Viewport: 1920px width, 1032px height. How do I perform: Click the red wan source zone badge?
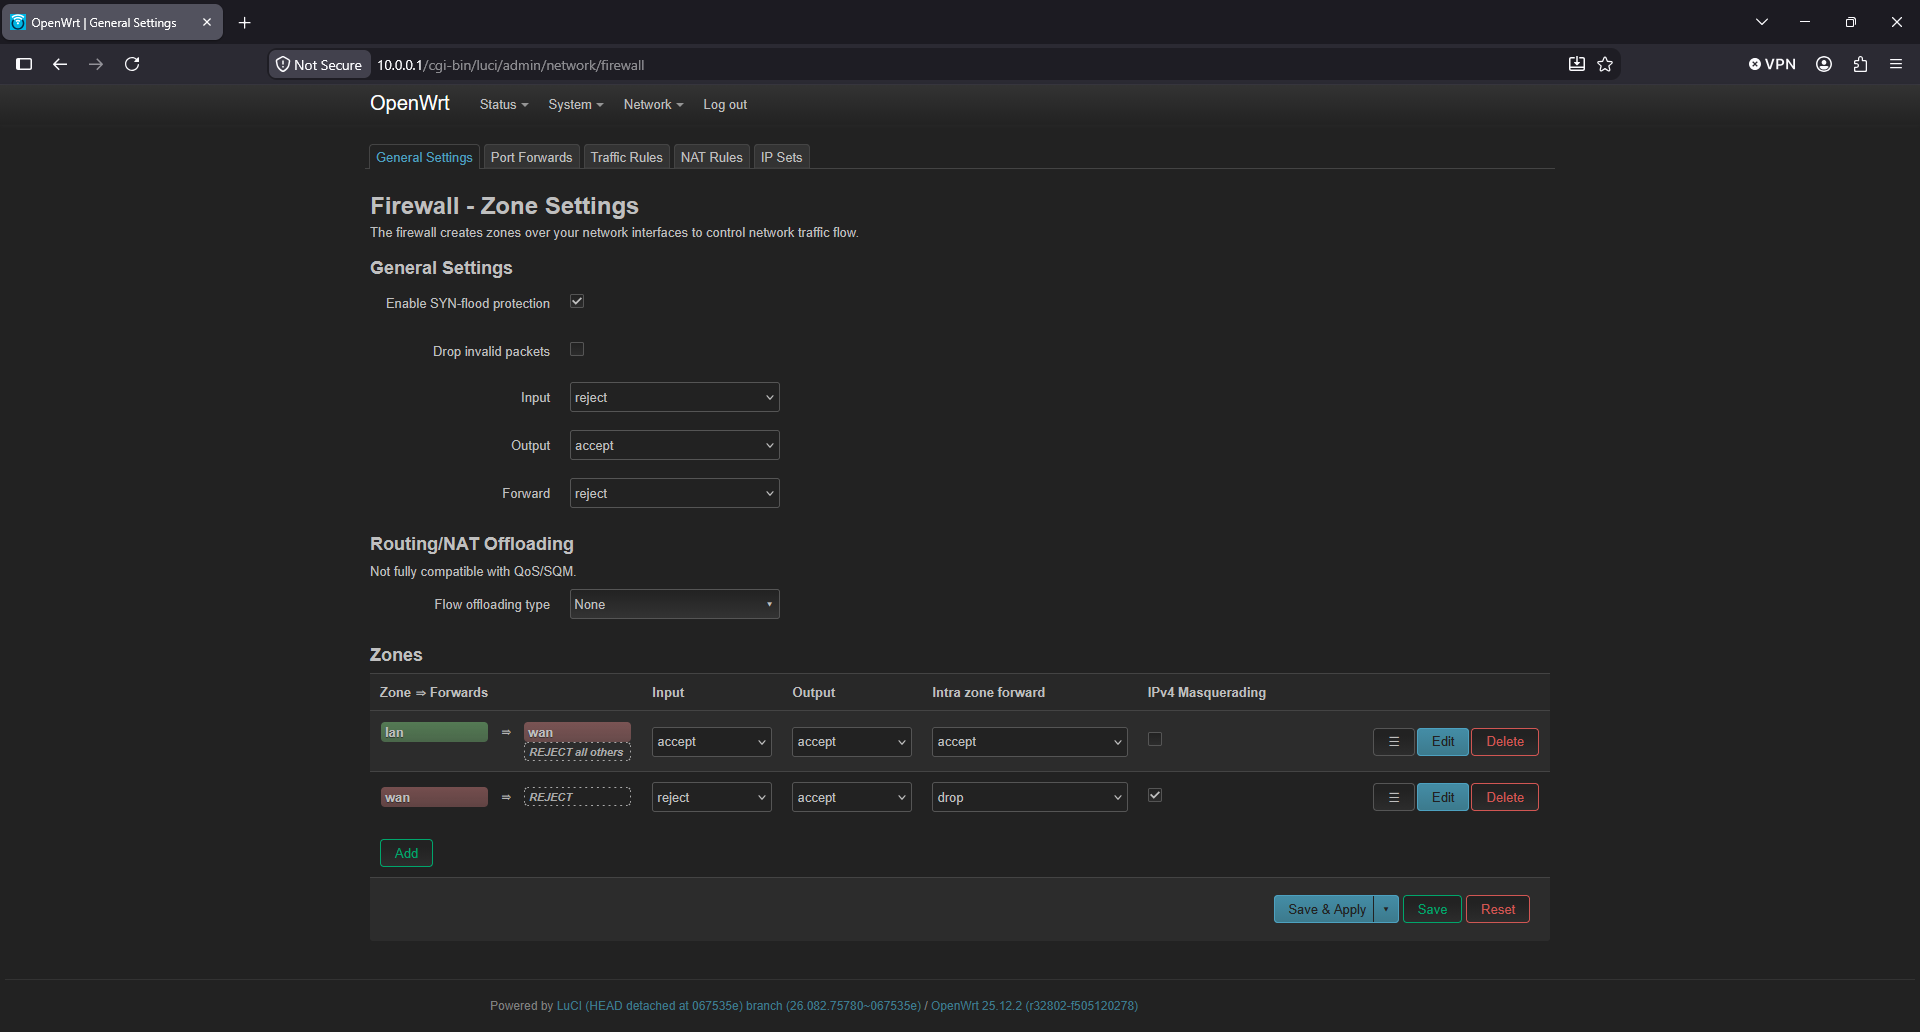[x=434, y=797]
